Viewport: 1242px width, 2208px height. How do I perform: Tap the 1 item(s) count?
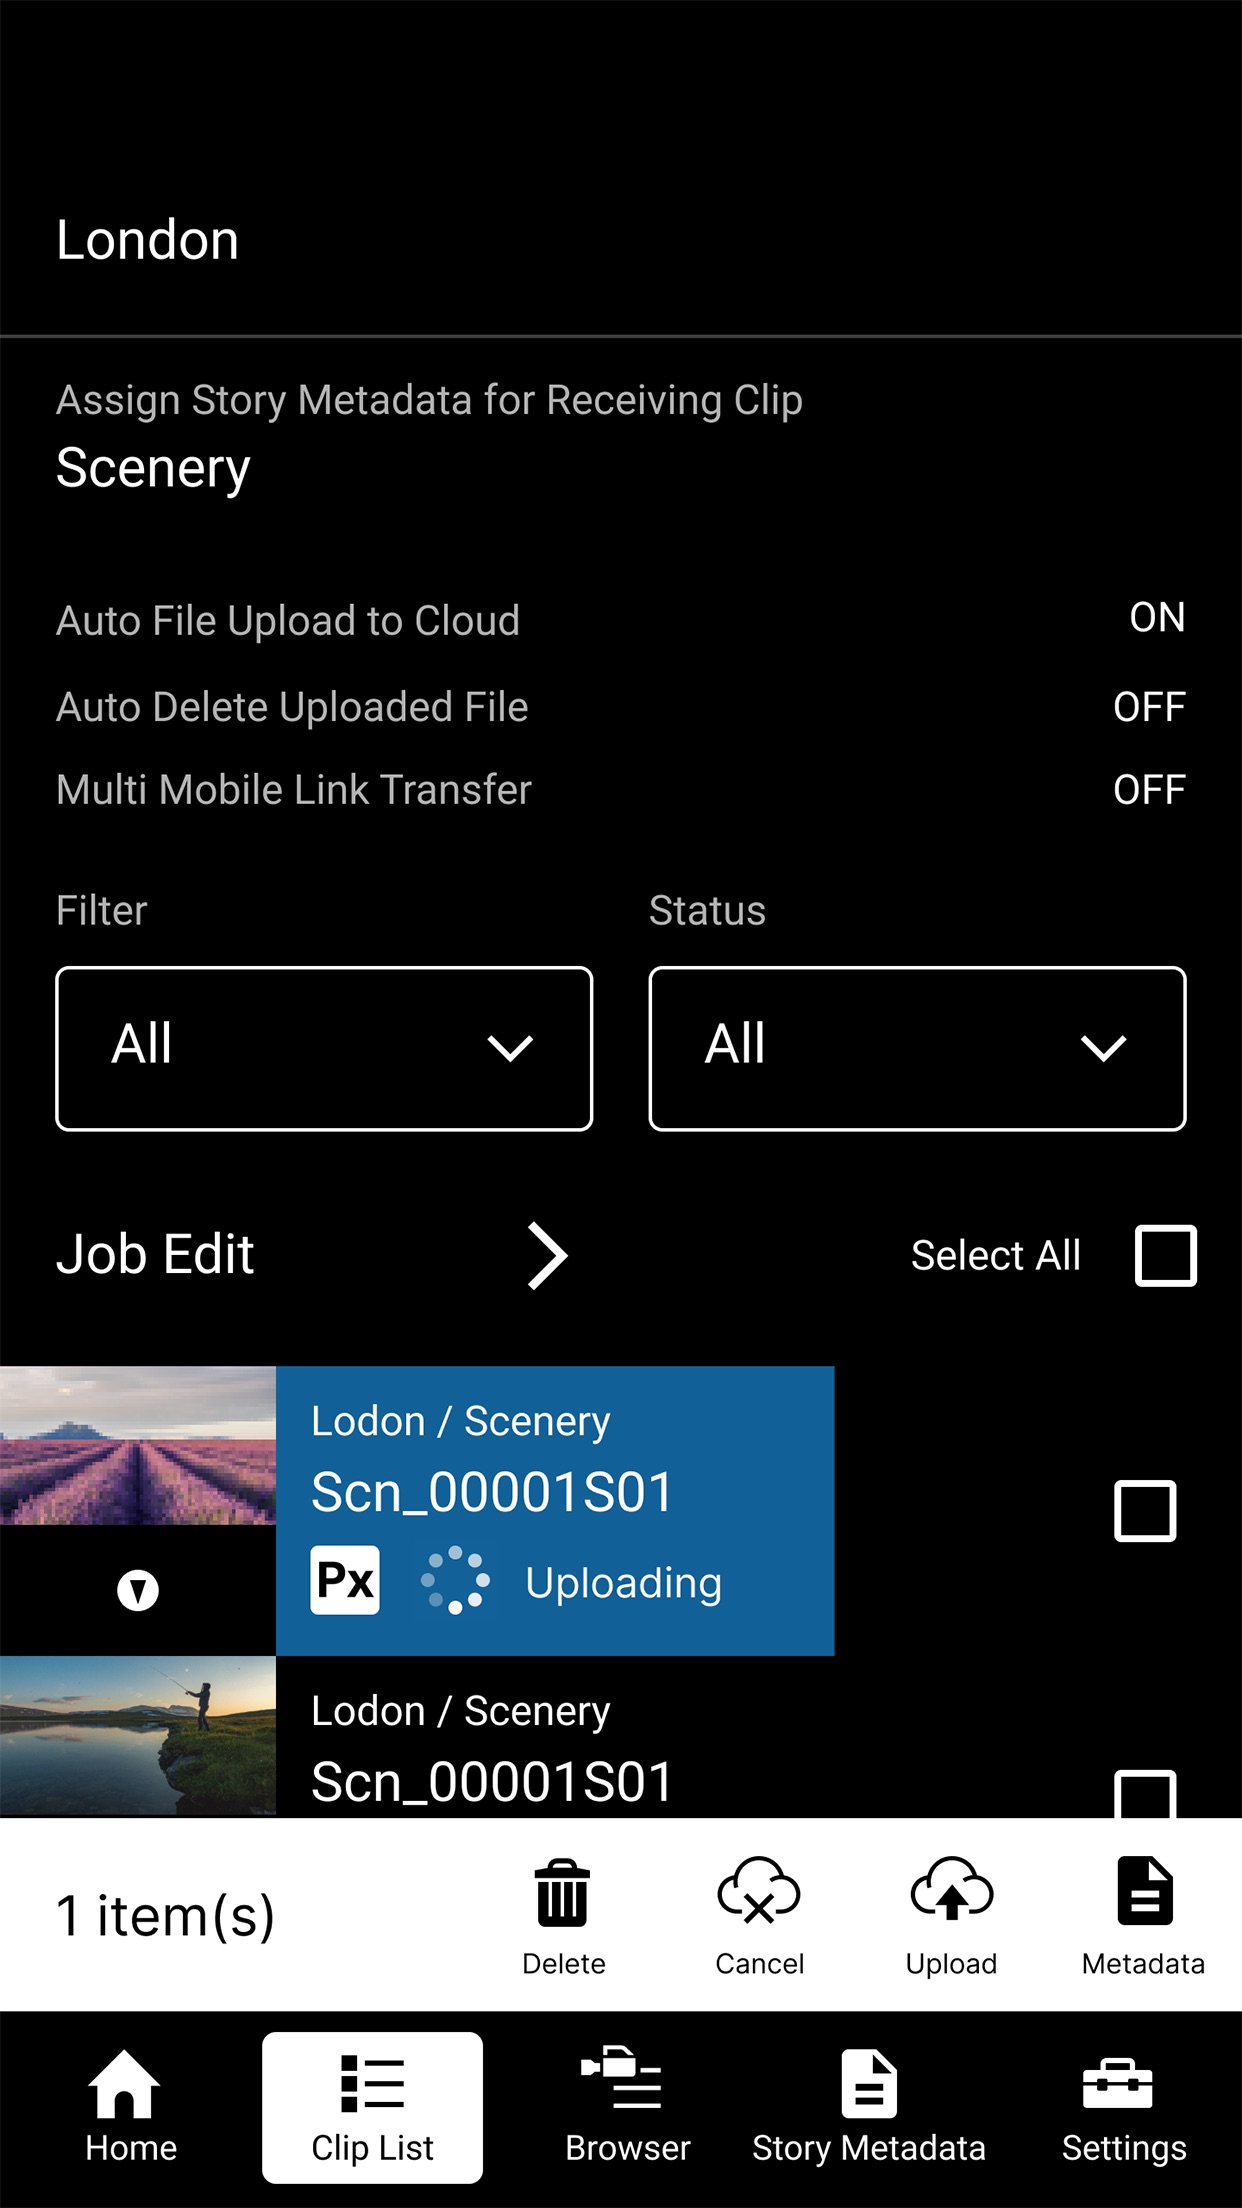click(165, 1916)
